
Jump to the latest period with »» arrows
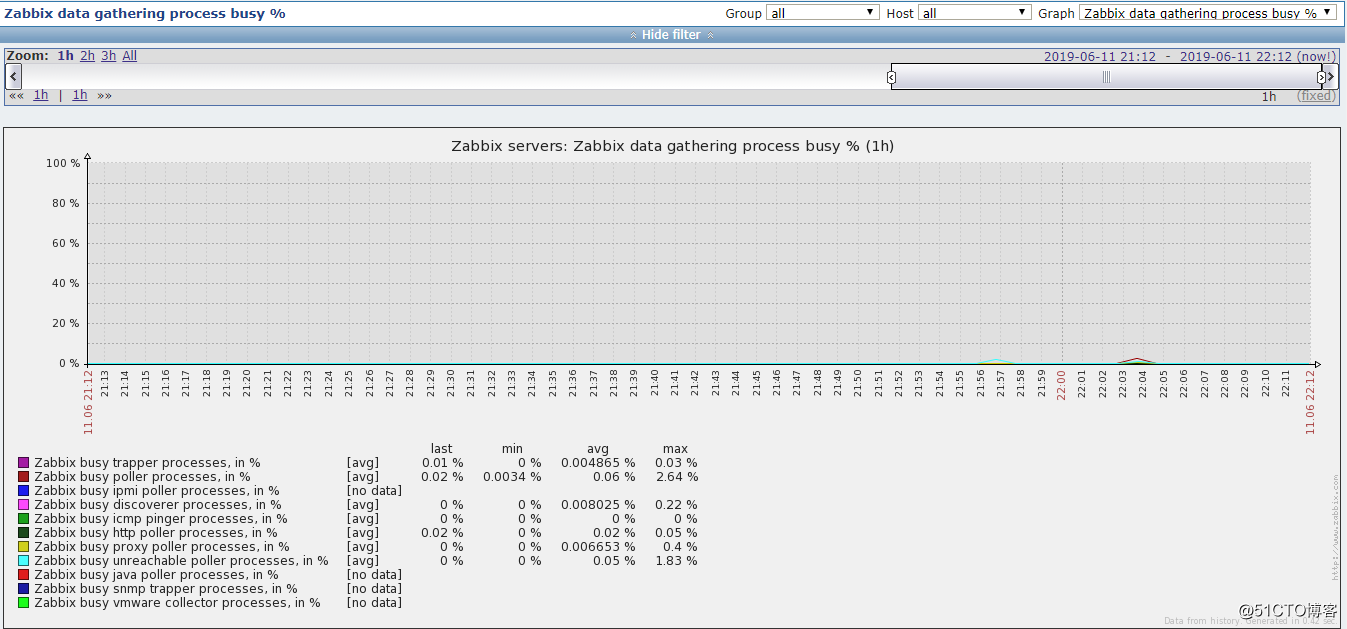(x=104, y=96)
